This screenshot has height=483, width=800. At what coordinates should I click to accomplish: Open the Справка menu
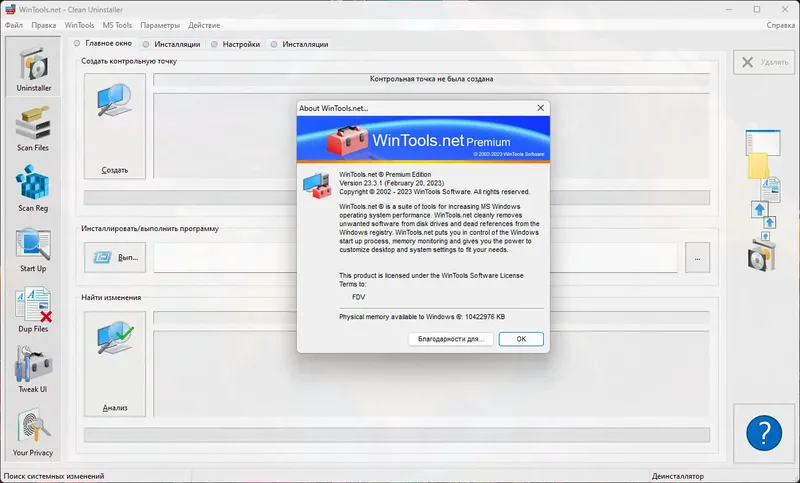[x=780, y=25]
